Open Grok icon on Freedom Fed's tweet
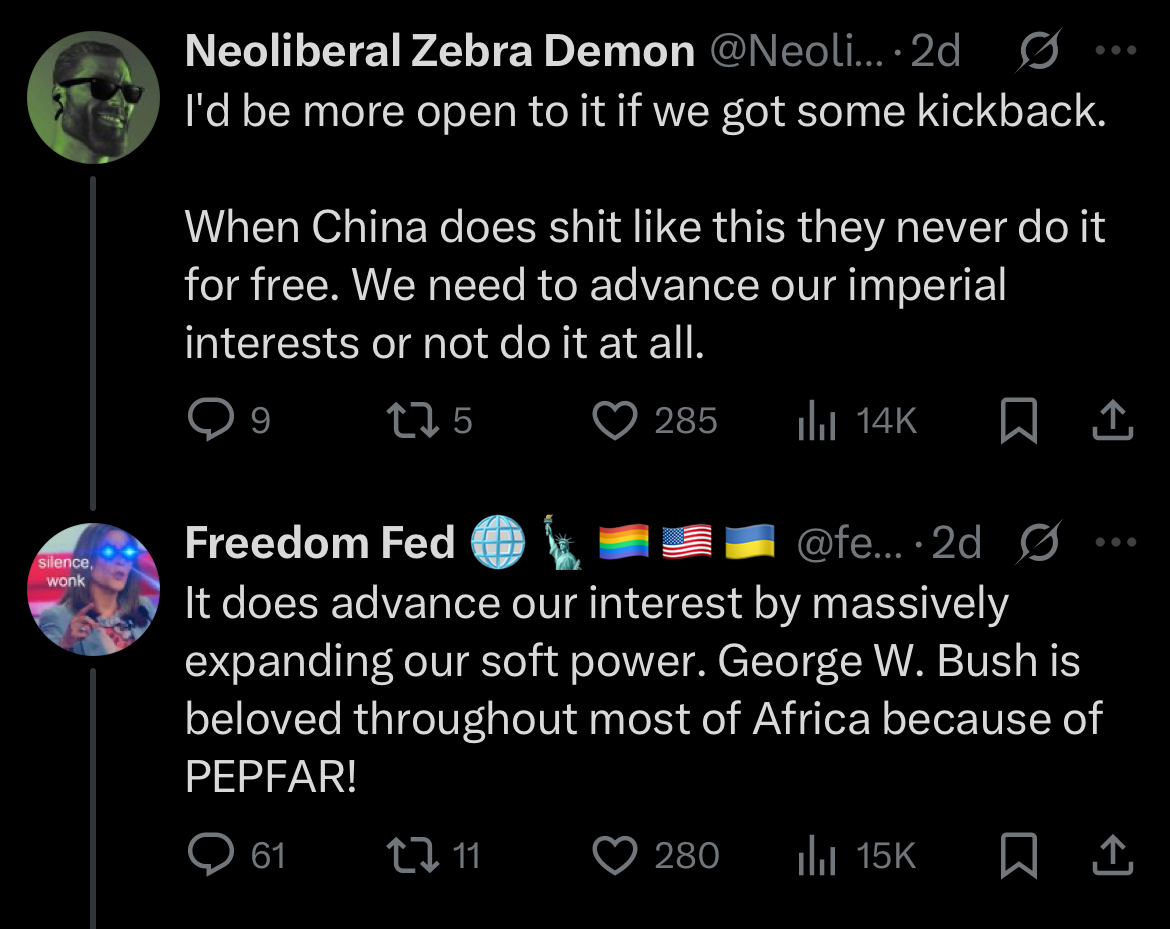Screen dimensions: 1170x929 [1038, 542]
